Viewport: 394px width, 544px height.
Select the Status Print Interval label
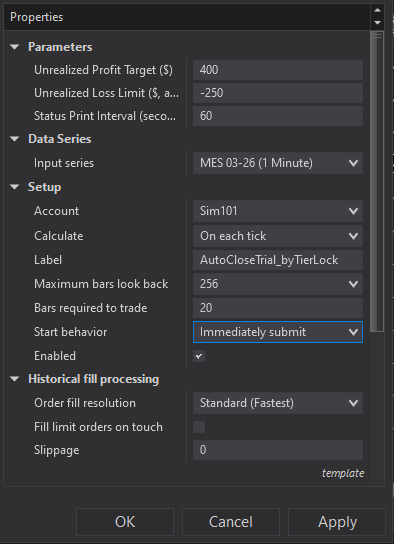[x=105, y=116]
